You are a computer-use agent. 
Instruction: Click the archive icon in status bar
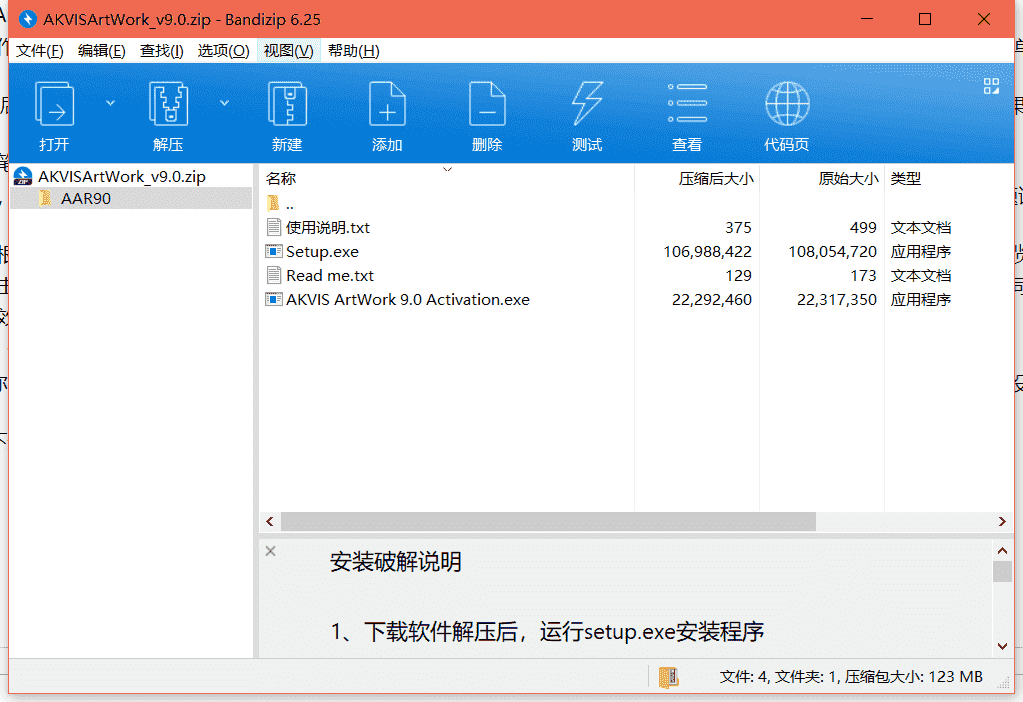point(668,677)
